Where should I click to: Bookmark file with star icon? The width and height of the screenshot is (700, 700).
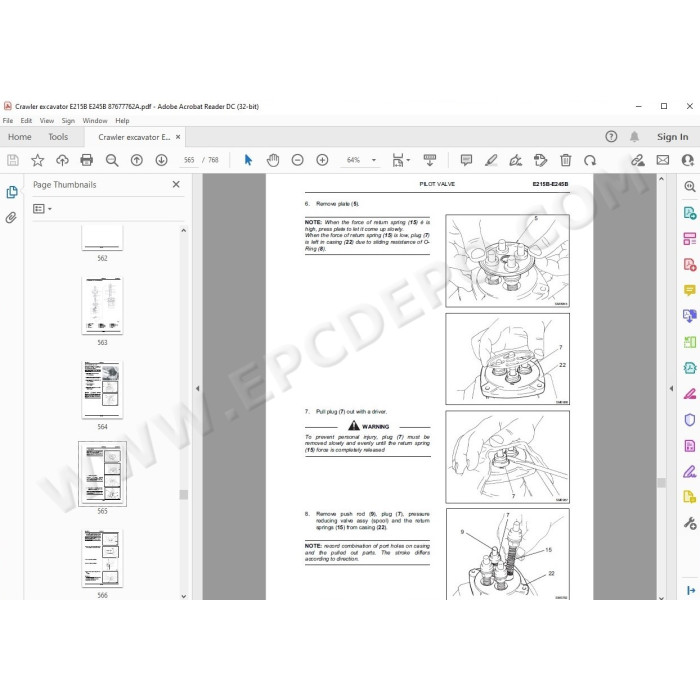(38, 160)
